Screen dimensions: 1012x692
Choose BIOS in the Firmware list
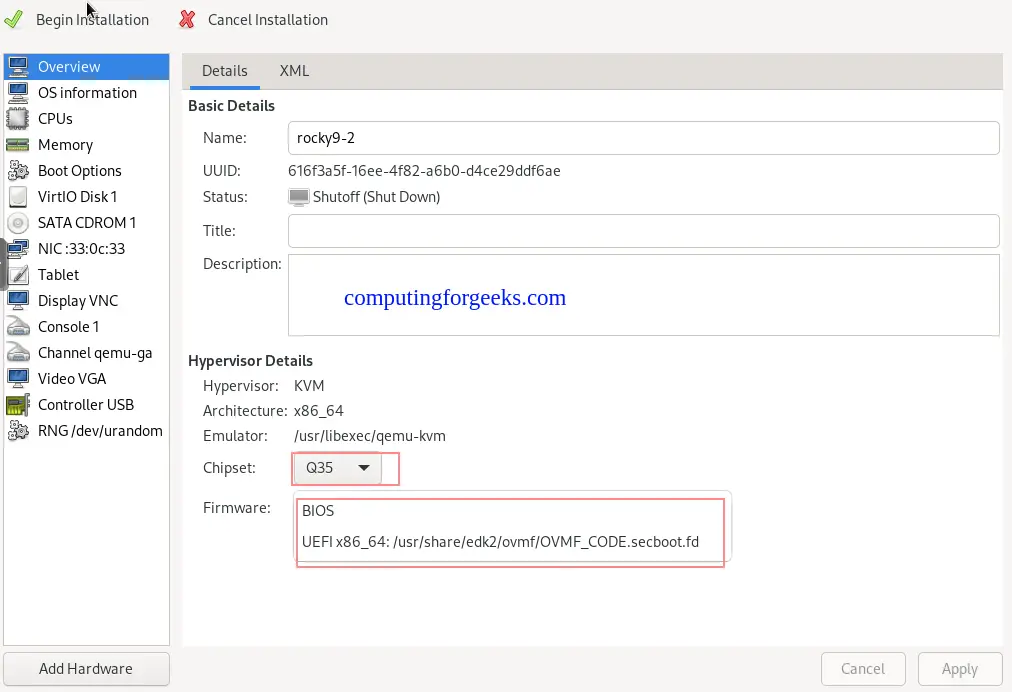point(510,511)
